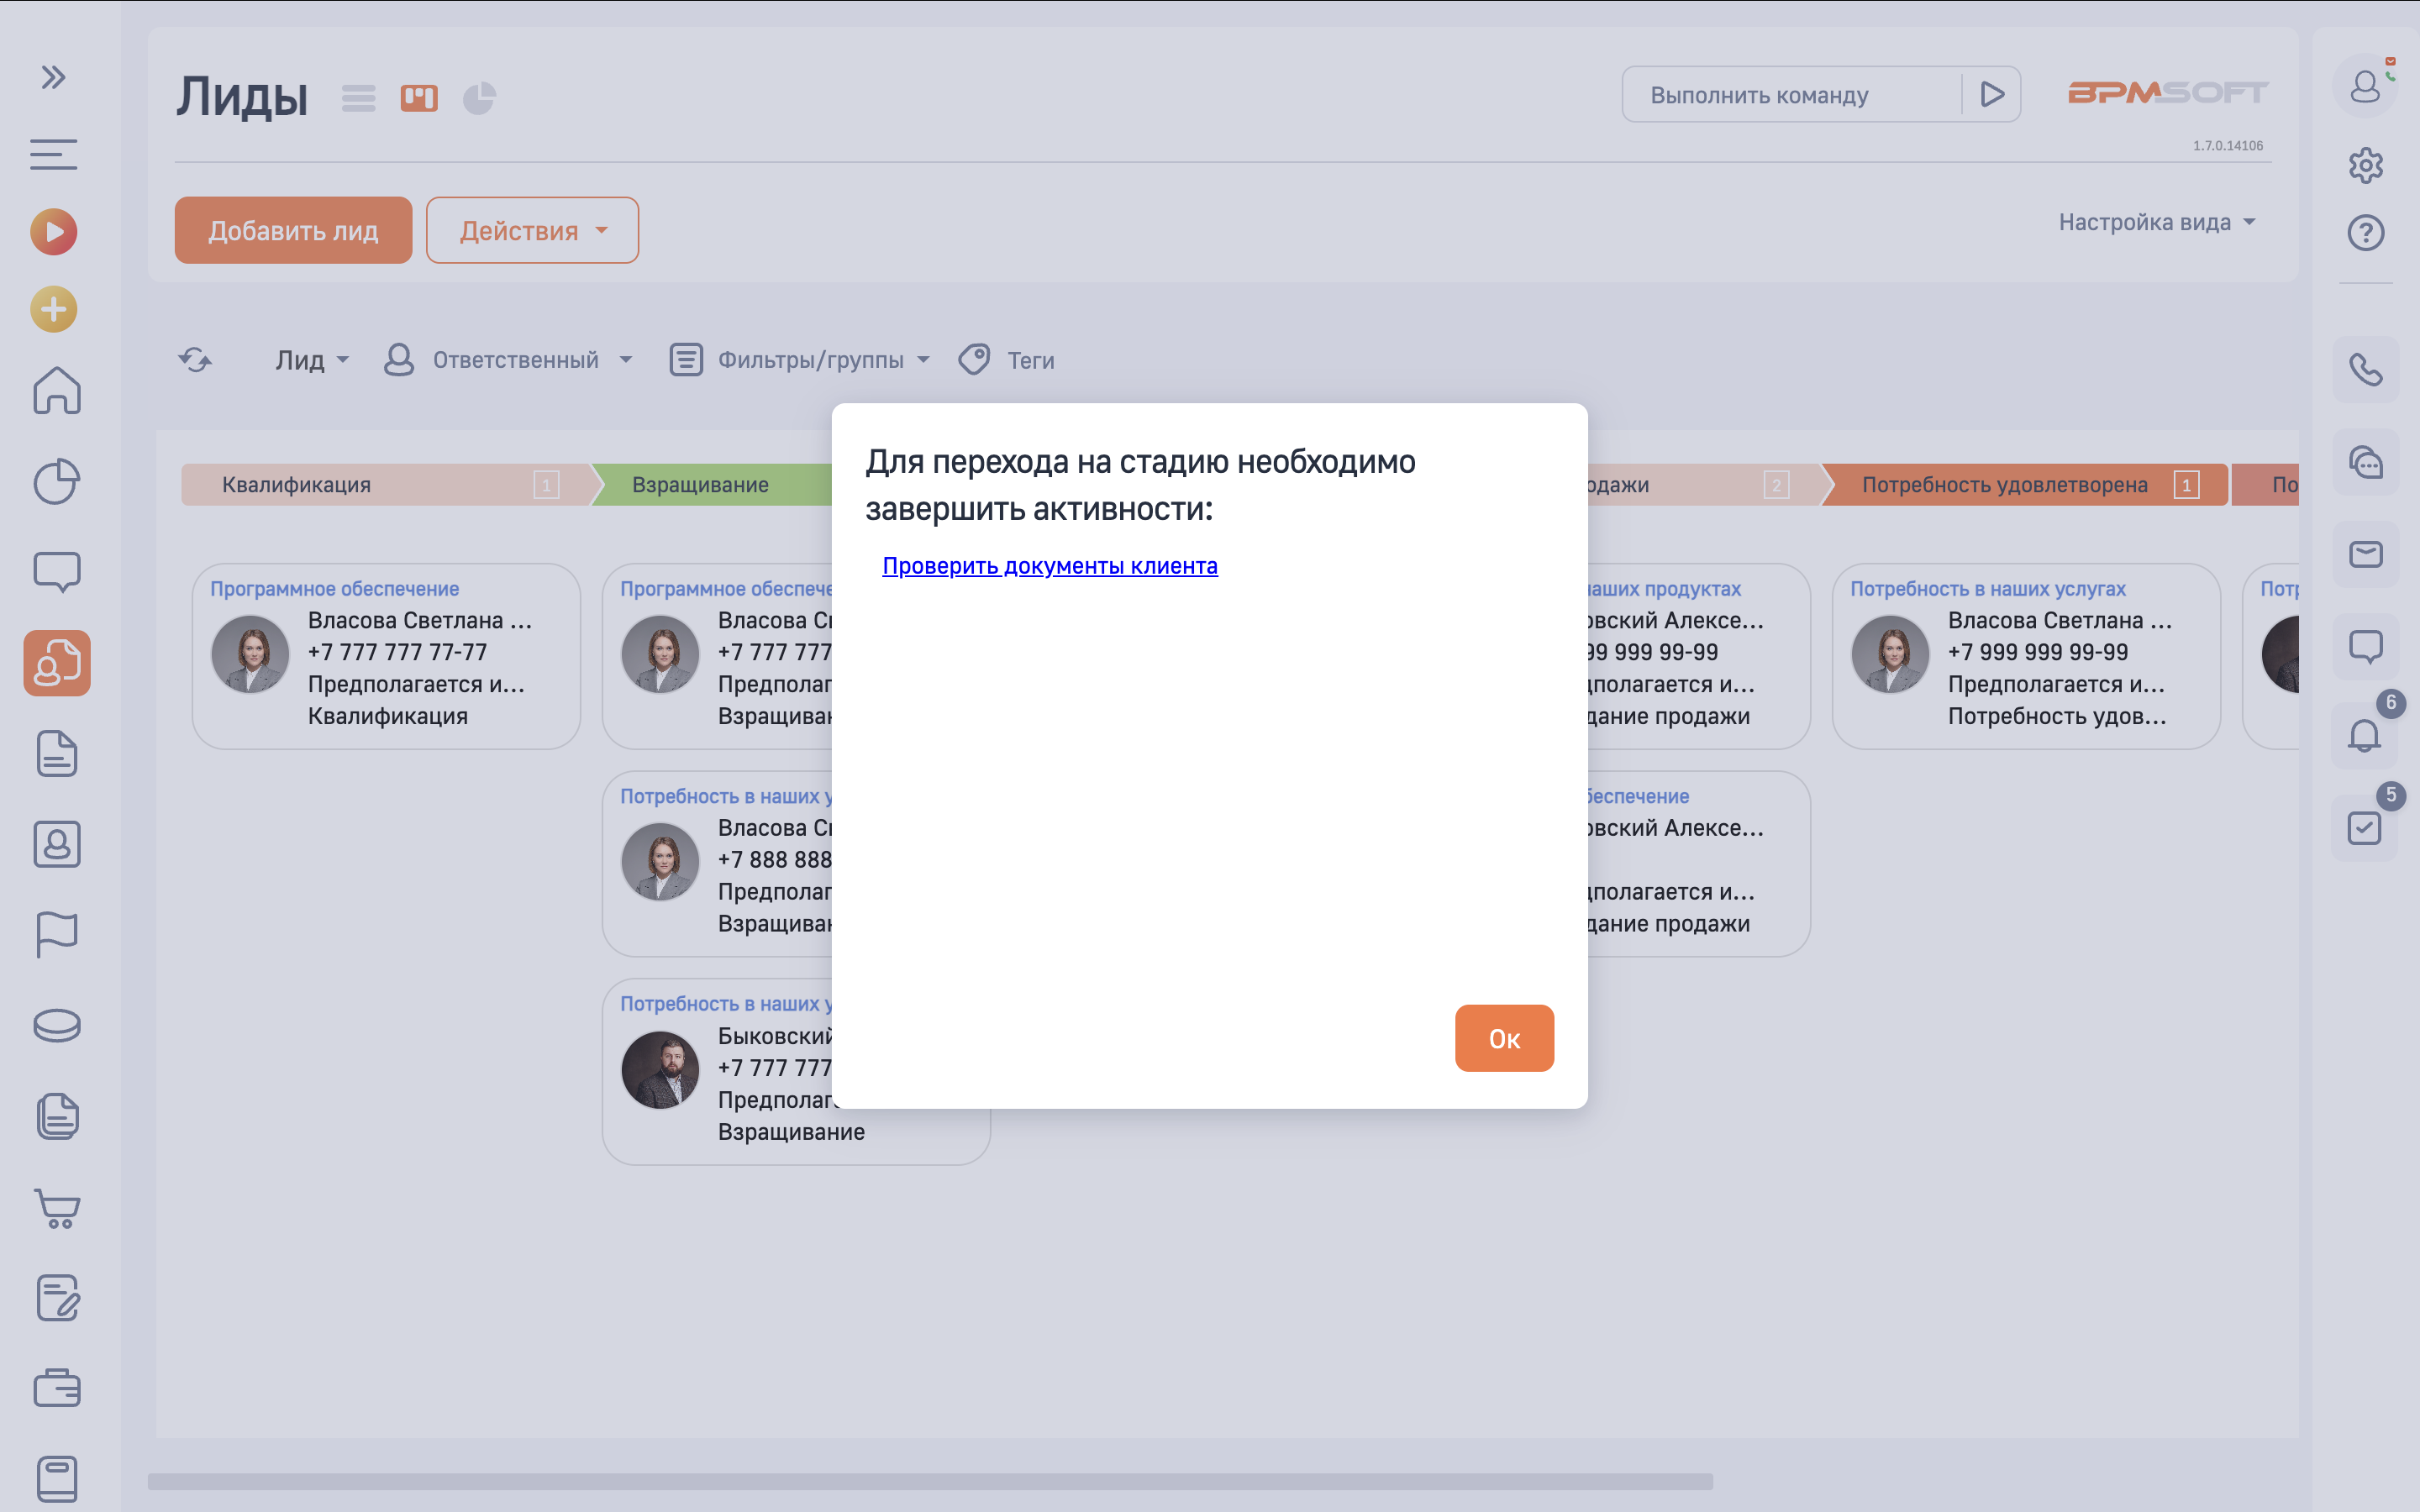The image size is (2420, 1512).
Task: Select the Взращивание stage tab
Action: [x=700, y=484]
